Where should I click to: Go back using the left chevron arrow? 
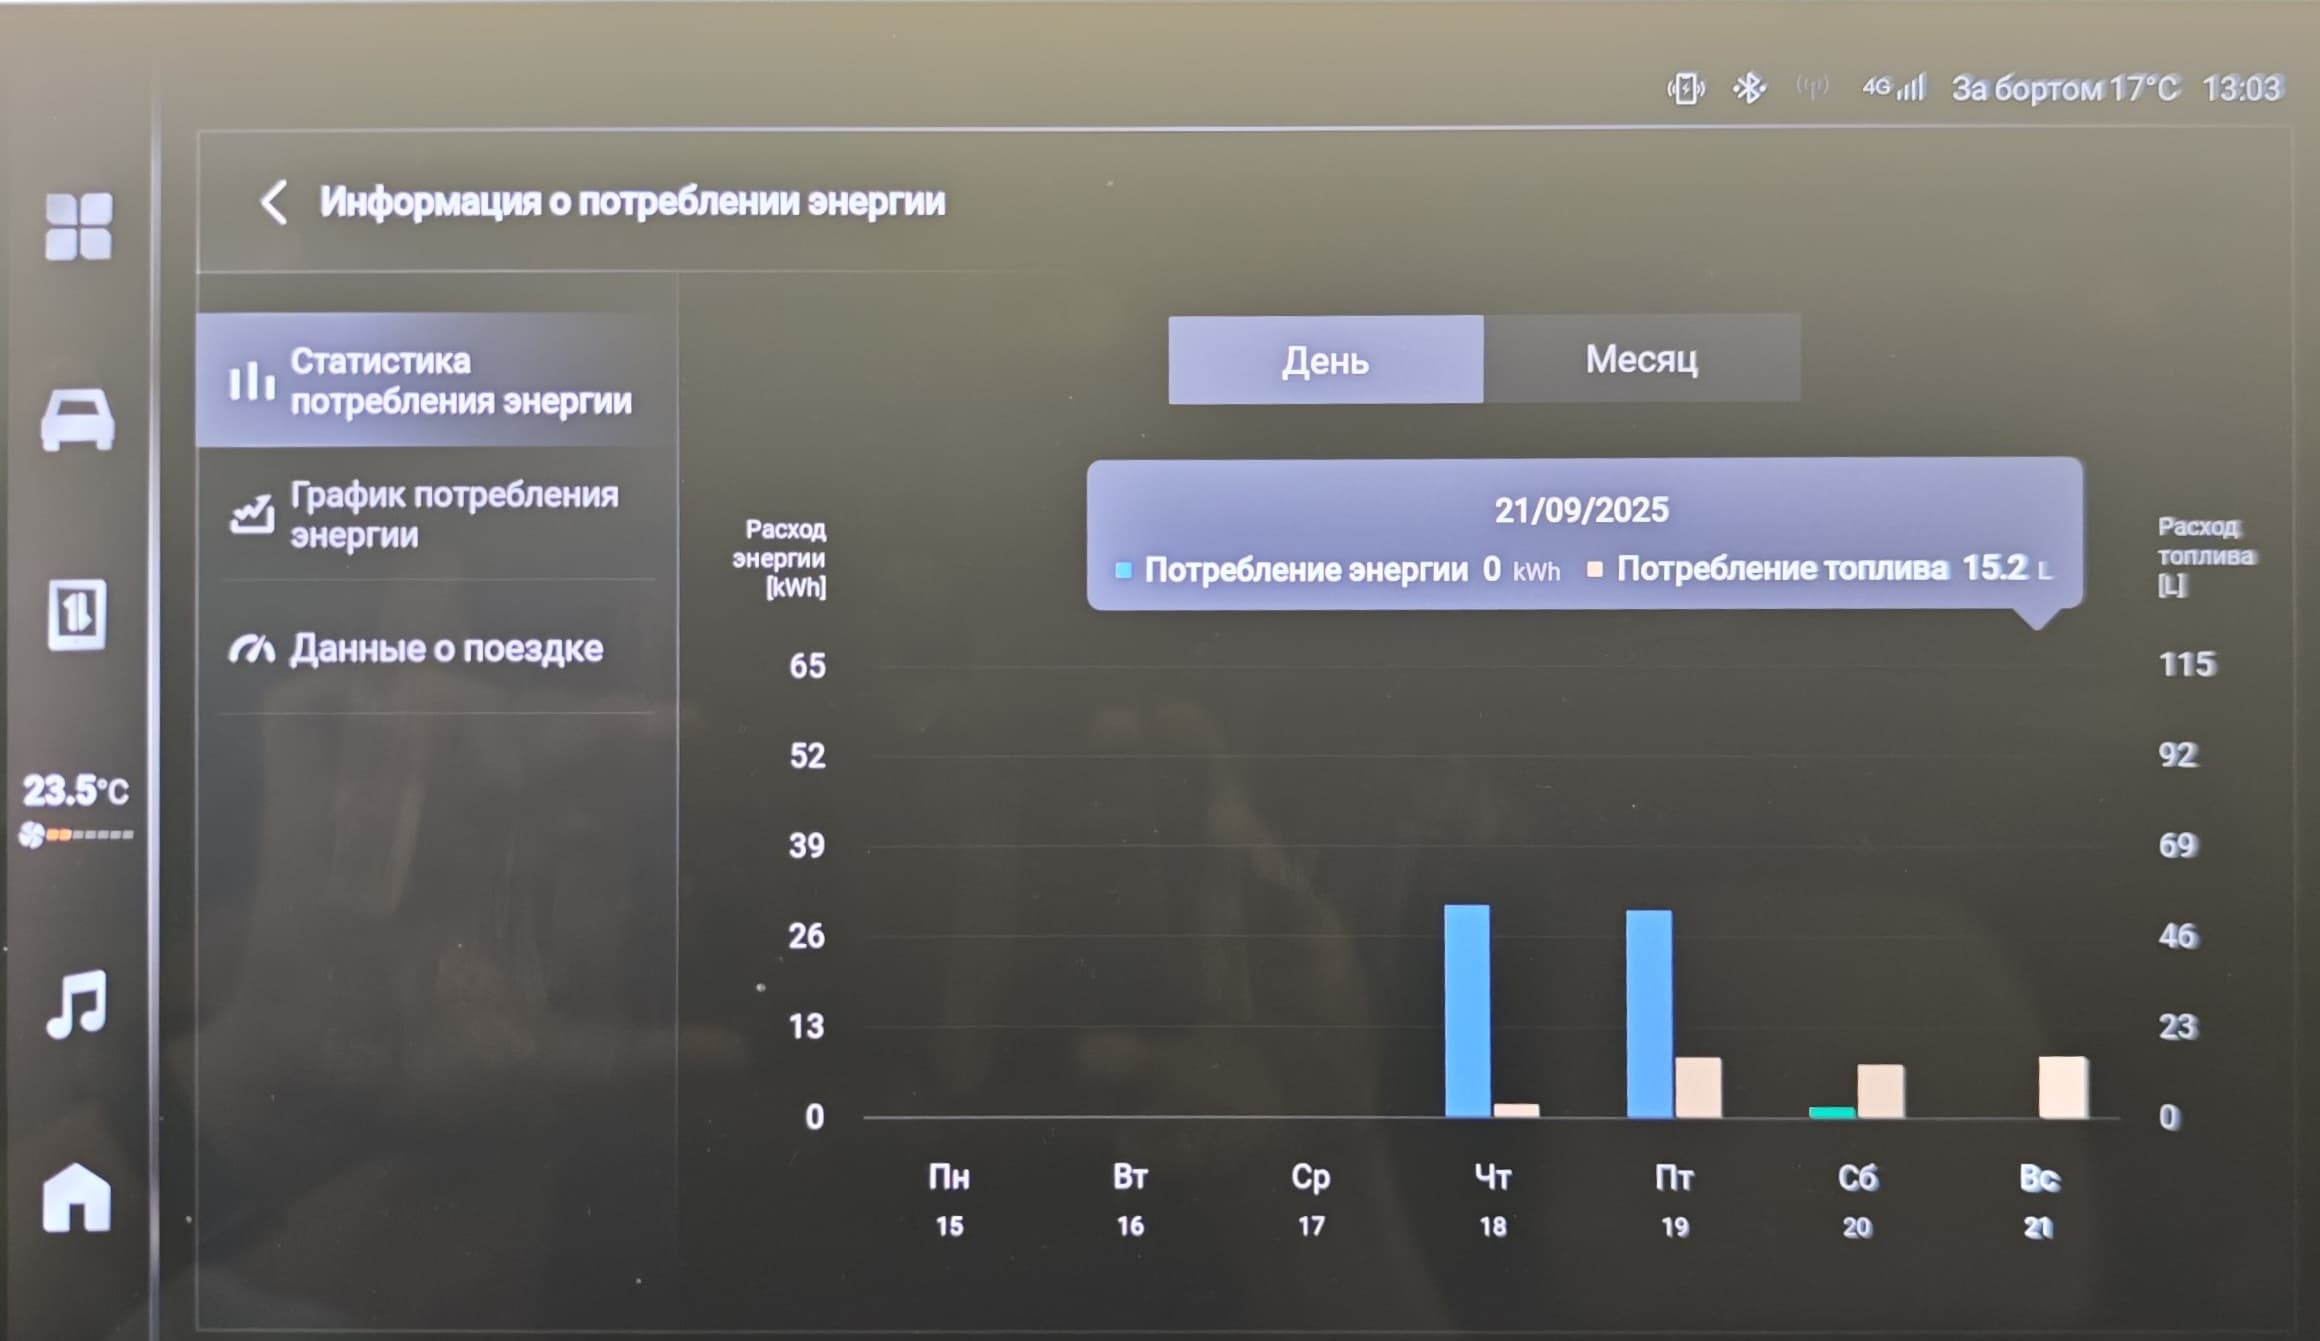click(x=273, y=202)
